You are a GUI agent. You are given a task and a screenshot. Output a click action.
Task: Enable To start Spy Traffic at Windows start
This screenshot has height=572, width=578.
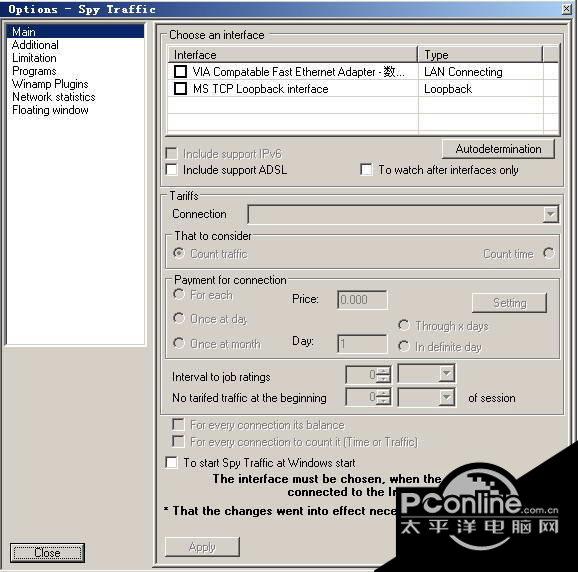tap(172, 462)
